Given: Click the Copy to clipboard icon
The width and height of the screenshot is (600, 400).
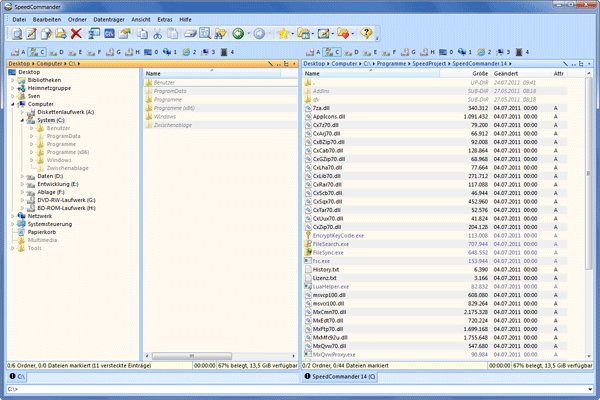Looking at the screenshot, I should (x=143, y=34).
